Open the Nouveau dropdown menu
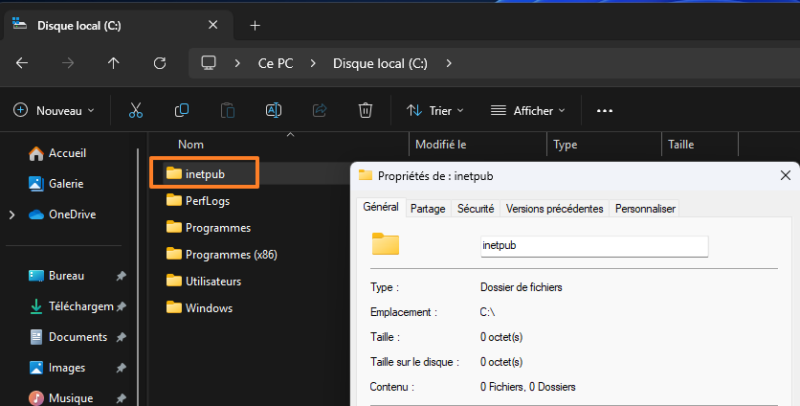This screenshot has width=800, height=406. point(55,111)
